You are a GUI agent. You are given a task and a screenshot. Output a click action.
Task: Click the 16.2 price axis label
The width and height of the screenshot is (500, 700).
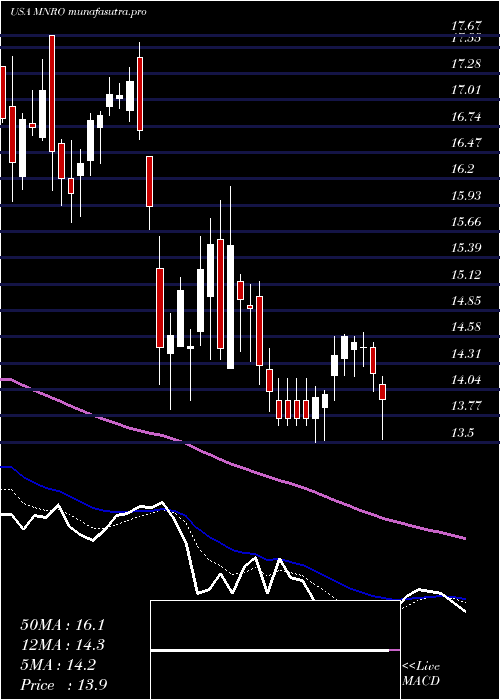pos(462,170)
